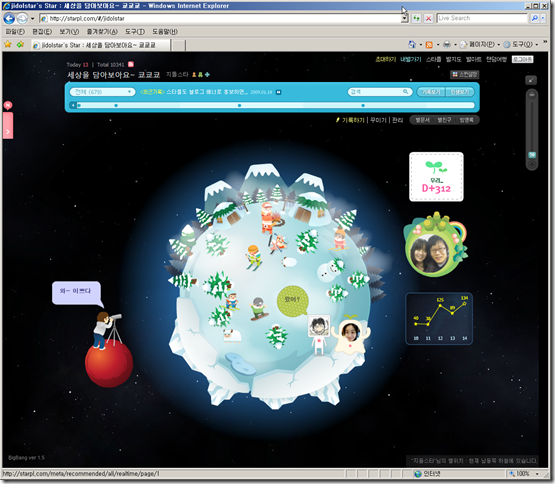Click into the Live Search box
Image resolution: width=555 pixels, height=484 pixels.
[x=482, y=18]
